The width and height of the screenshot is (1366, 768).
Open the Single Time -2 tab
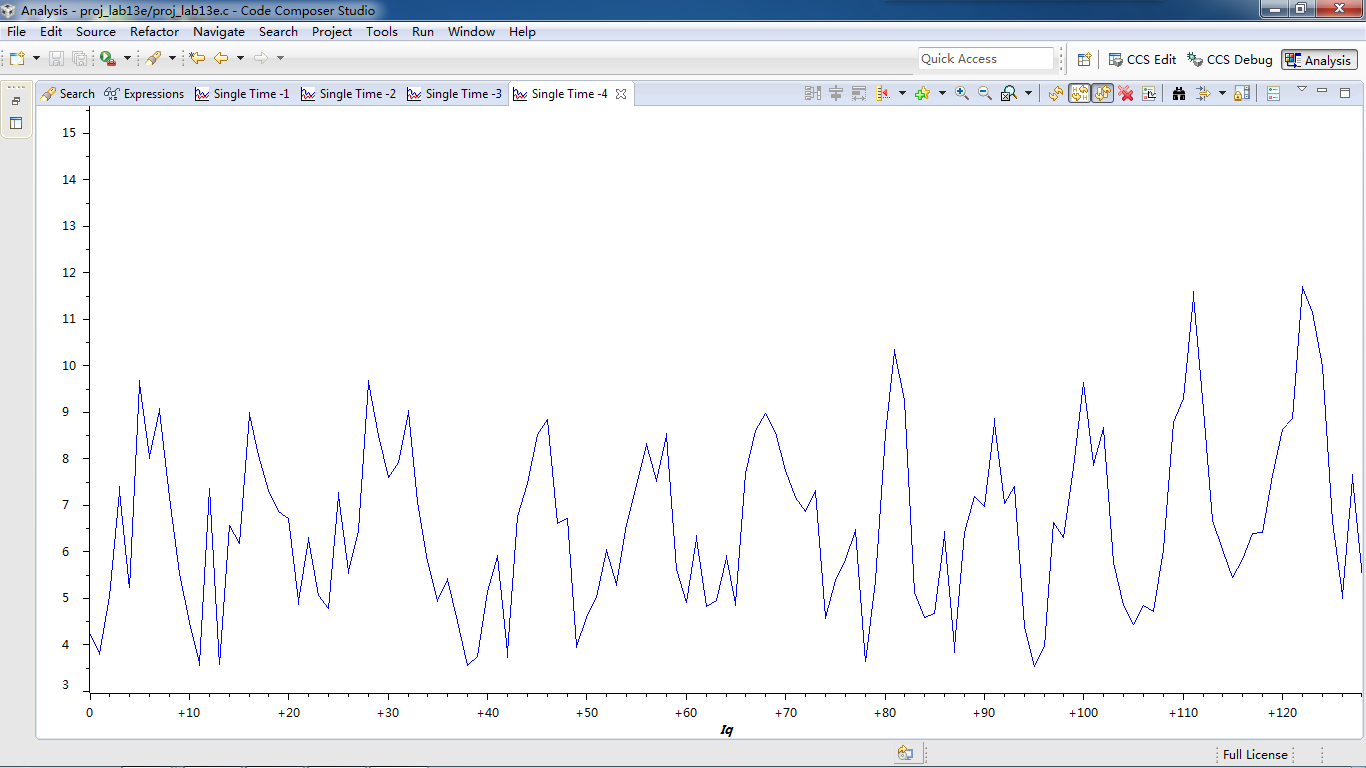click(348, 93)
